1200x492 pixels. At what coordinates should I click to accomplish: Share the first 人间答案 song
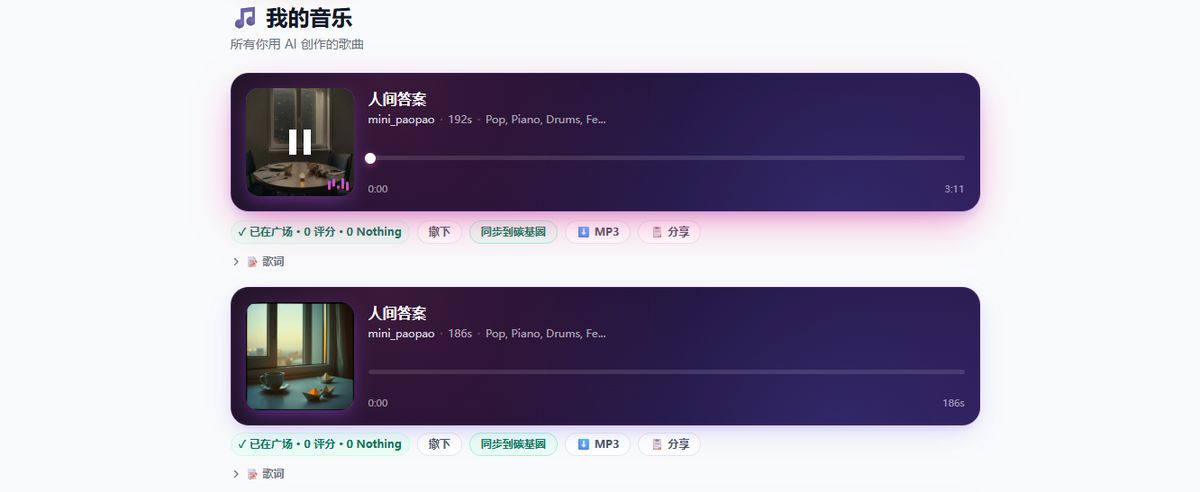[669, 232]
